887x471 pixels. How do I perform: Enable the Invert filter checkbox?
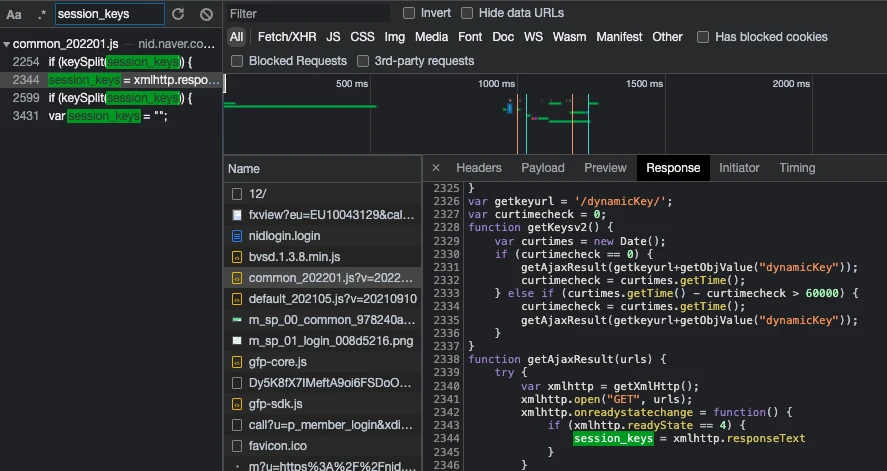409,12
